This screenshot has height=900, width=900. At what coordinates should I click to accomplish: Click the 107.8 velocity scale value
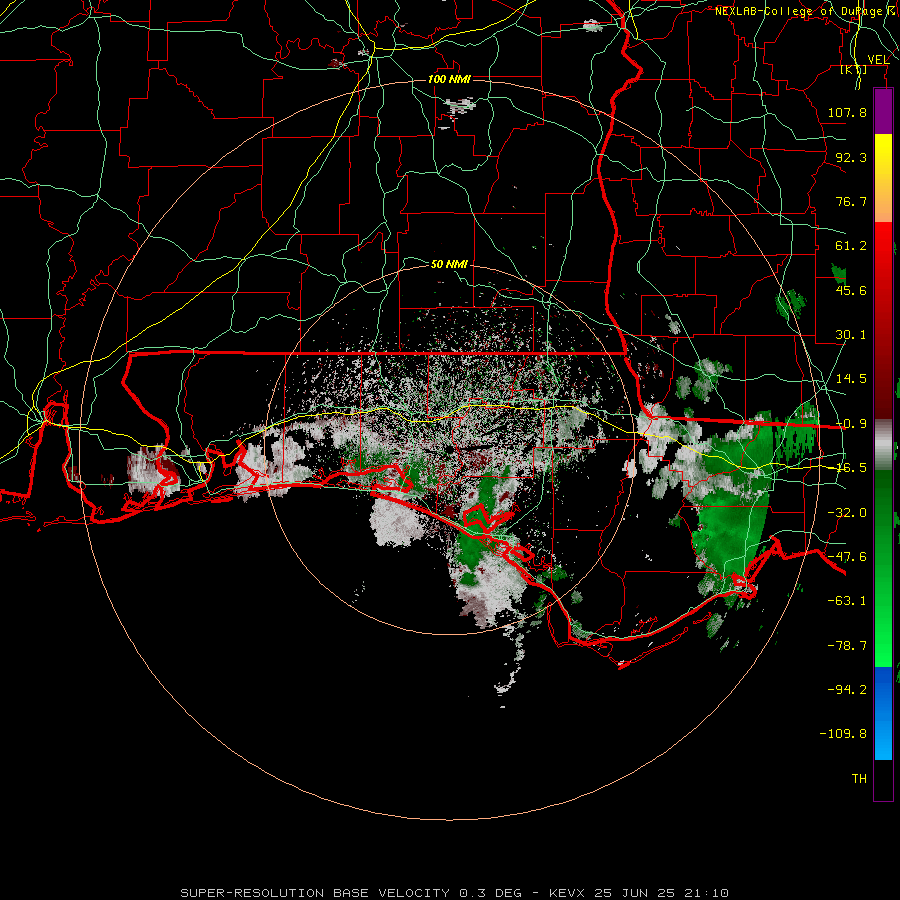[847, 112]
